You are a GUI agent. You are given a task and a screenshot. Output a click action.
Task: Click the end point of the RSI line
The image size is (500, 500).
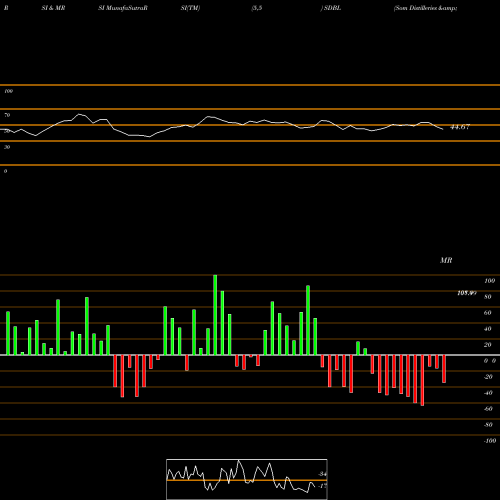[443, 129]
